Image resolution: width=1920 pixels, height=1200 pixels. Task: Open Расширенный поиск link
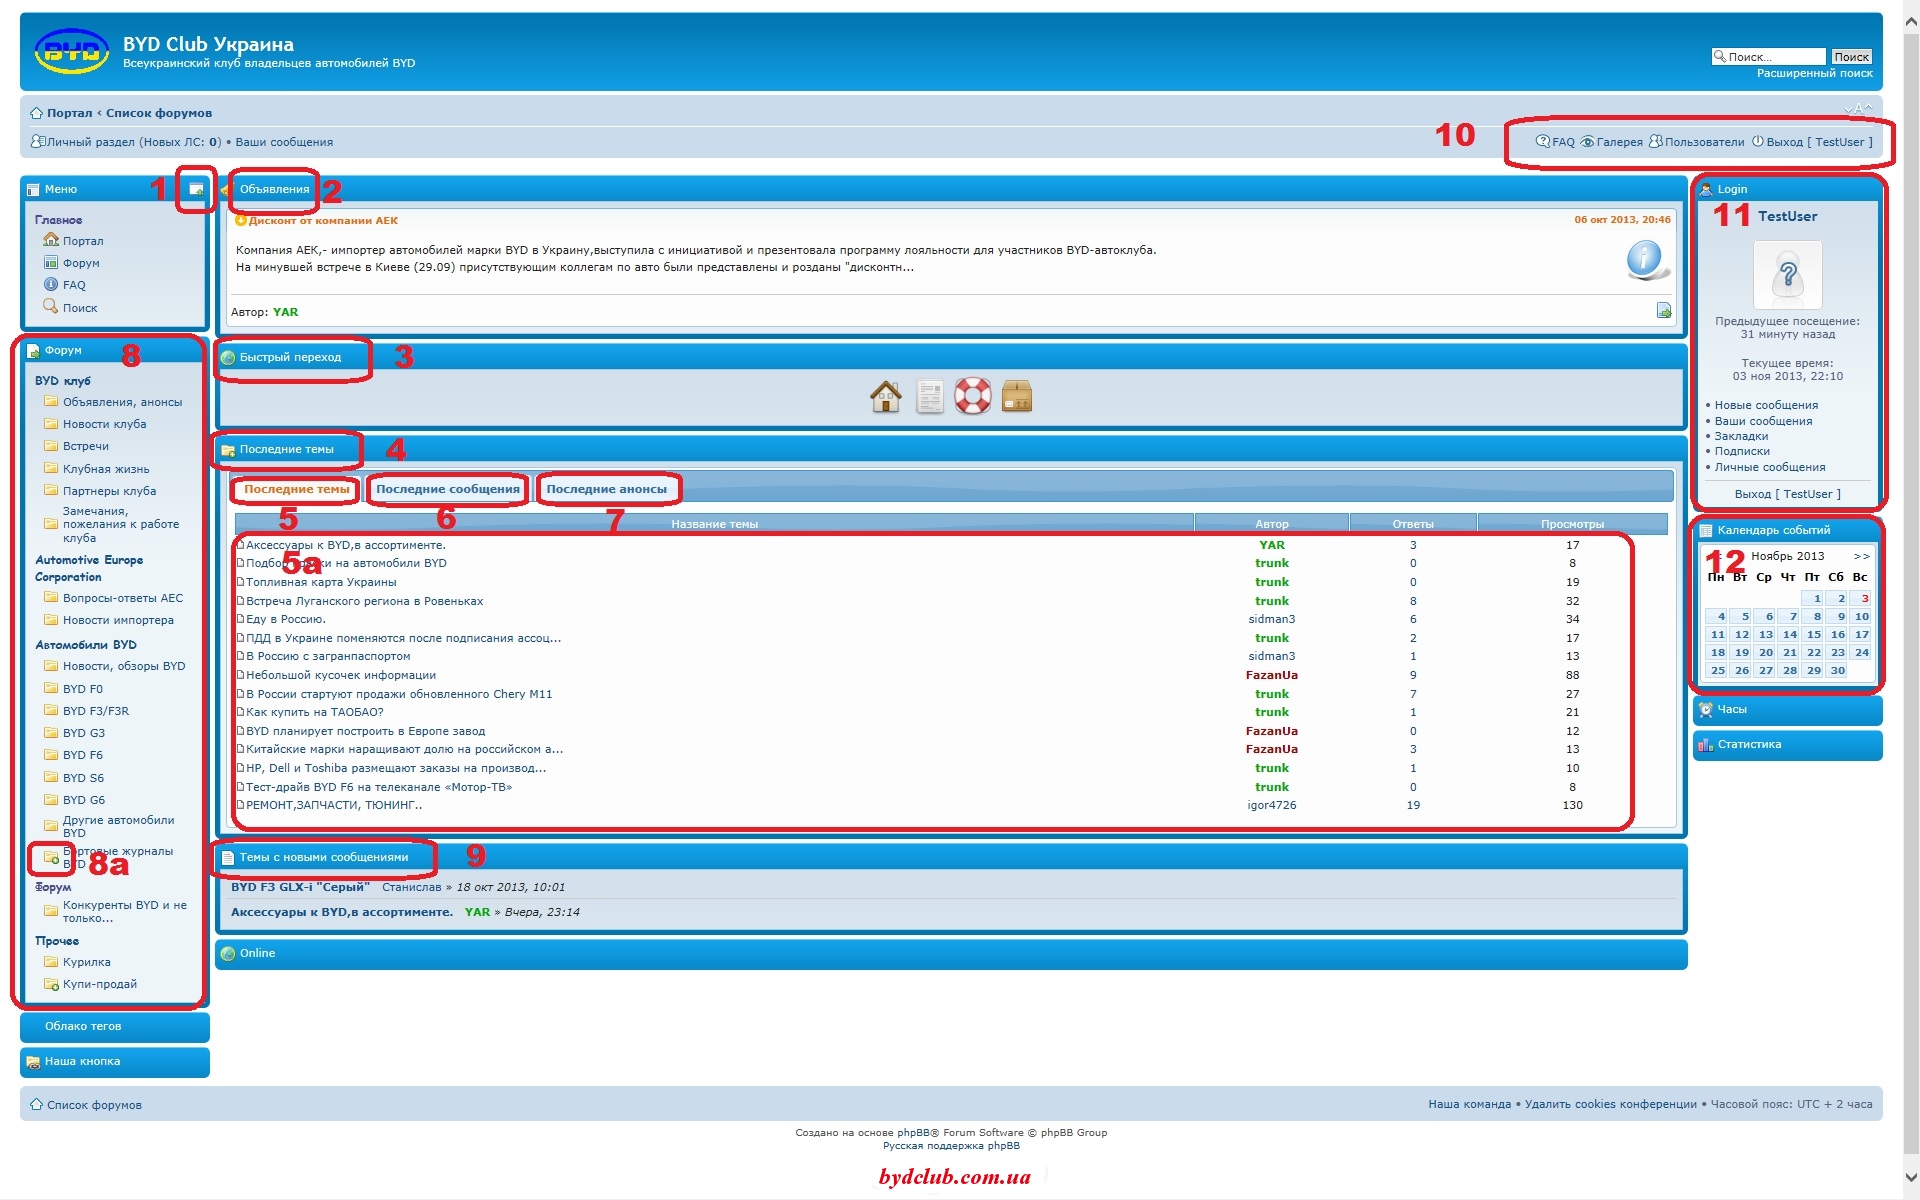point(1814,73)
